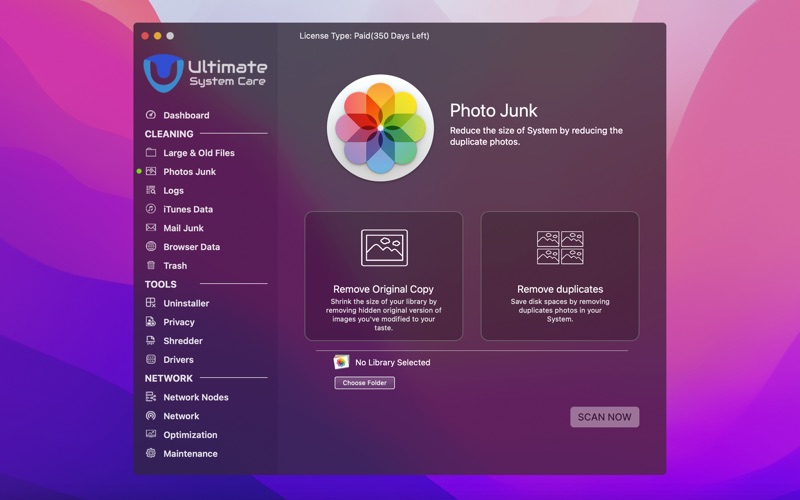
Task: Select Photos Junk in the sidebar
Action: click(189, 172)
